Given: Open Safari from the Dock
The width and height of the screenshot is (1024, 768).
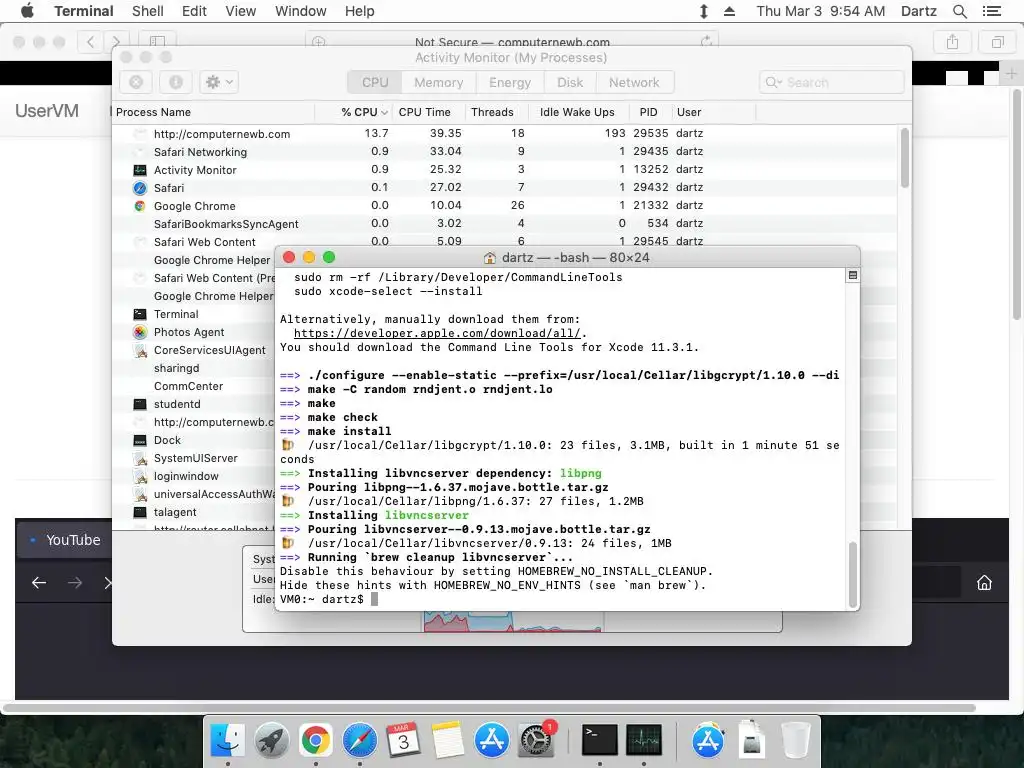Looking at the screenshot, I should (359, 740).
